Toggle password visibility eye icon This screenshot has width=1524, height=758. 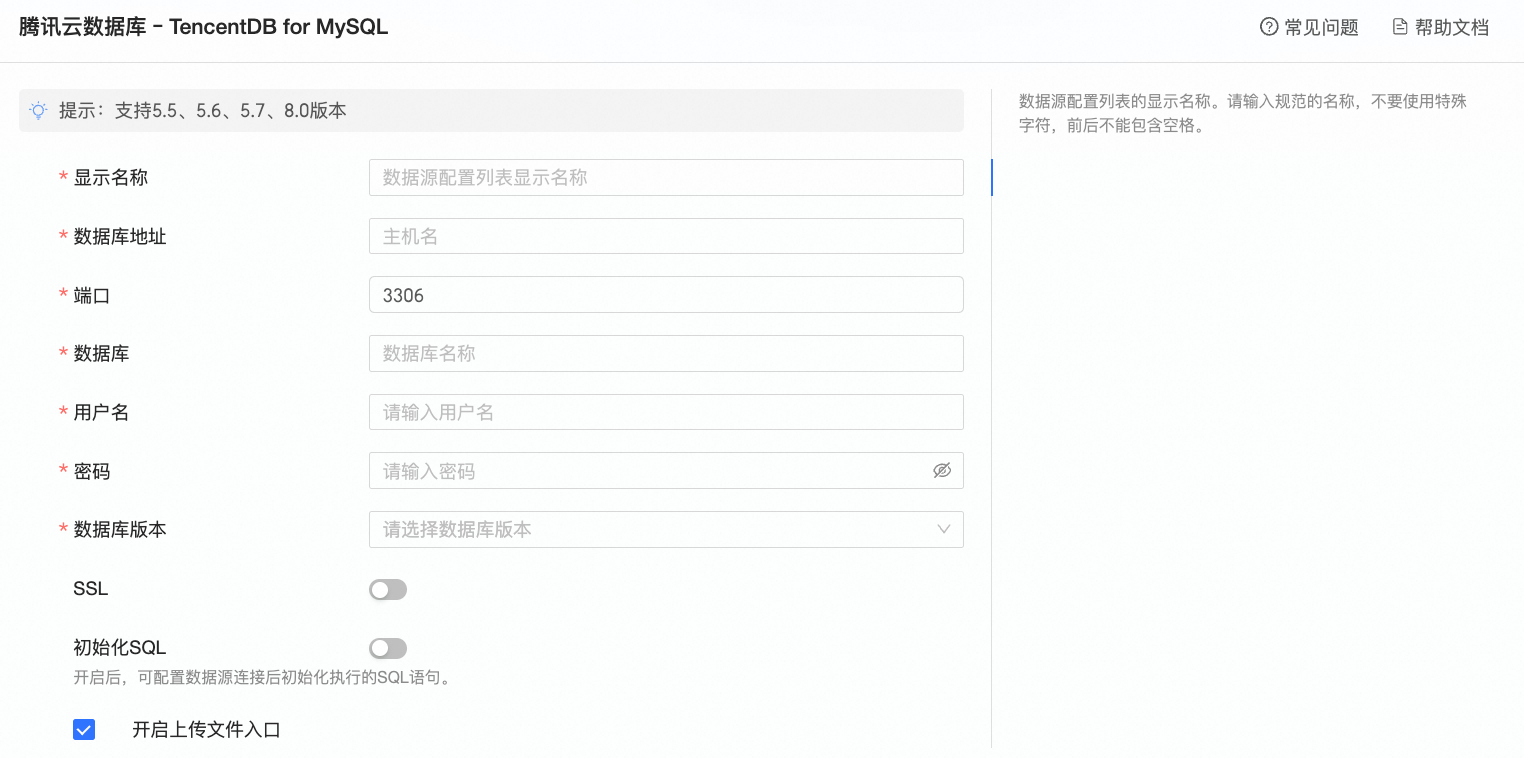[942, 470]
